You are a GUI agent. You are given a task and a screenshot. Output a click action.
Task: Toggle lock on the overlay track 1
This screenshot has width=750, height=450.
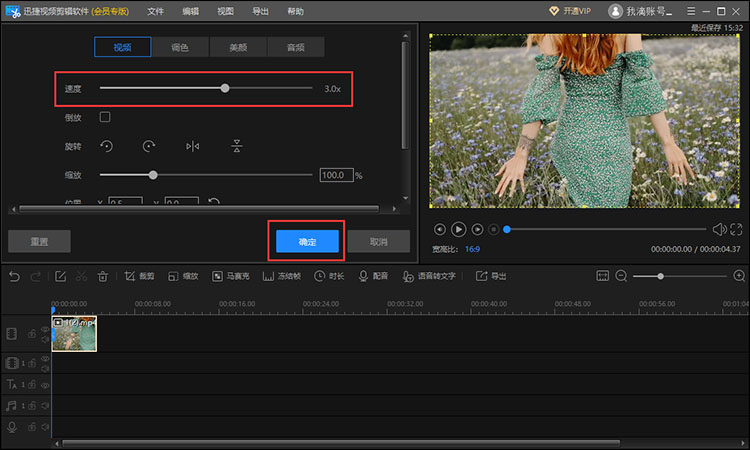[x=32, y=363]
